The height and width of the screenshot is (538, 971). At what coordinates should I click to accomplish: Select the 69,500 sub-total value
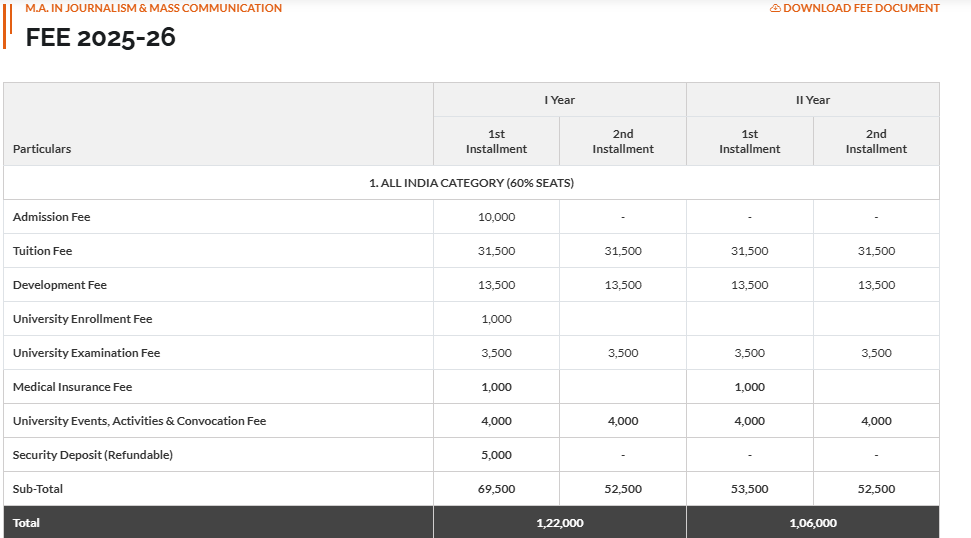tap(496, 489)
